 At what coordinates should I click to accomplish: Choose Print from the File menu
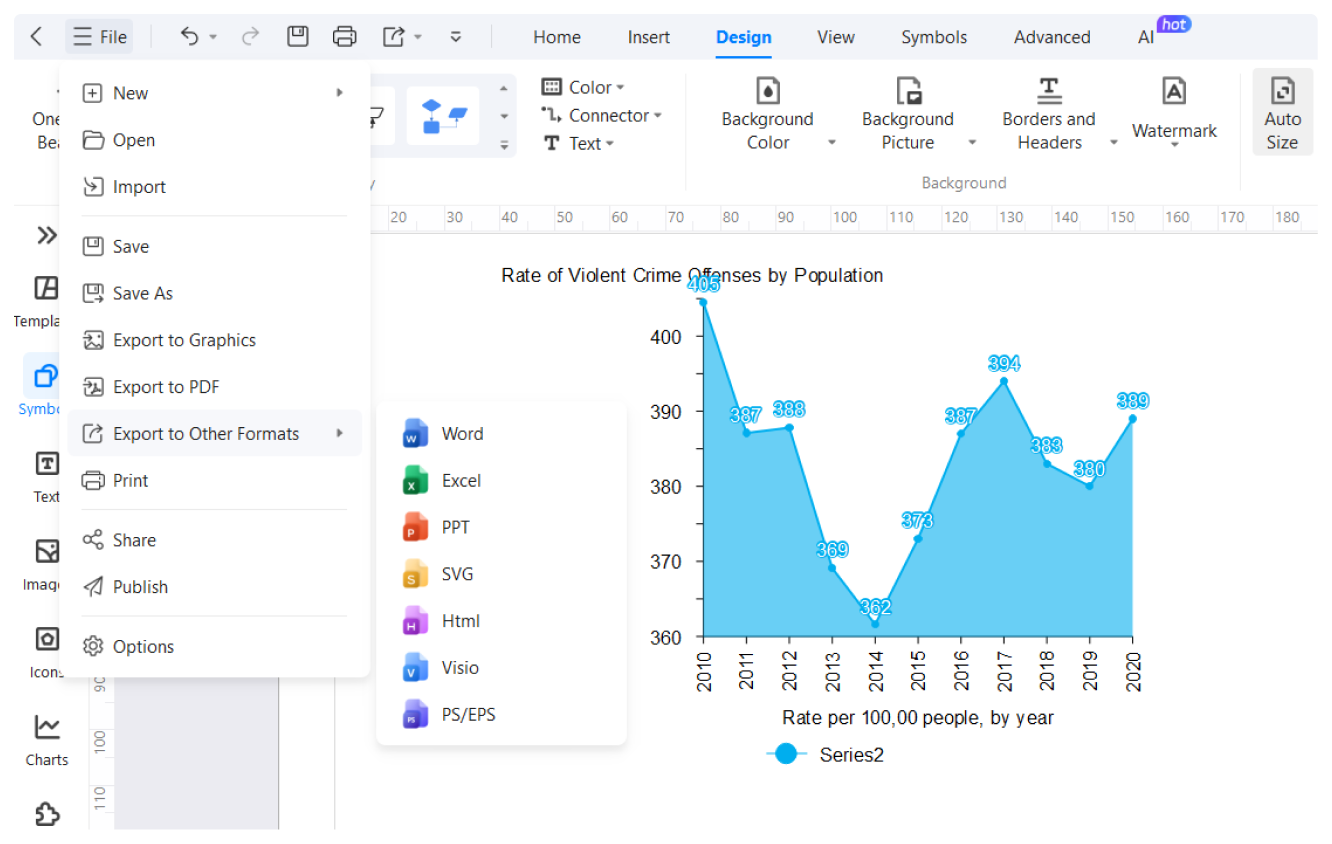(x=215, y=480)
